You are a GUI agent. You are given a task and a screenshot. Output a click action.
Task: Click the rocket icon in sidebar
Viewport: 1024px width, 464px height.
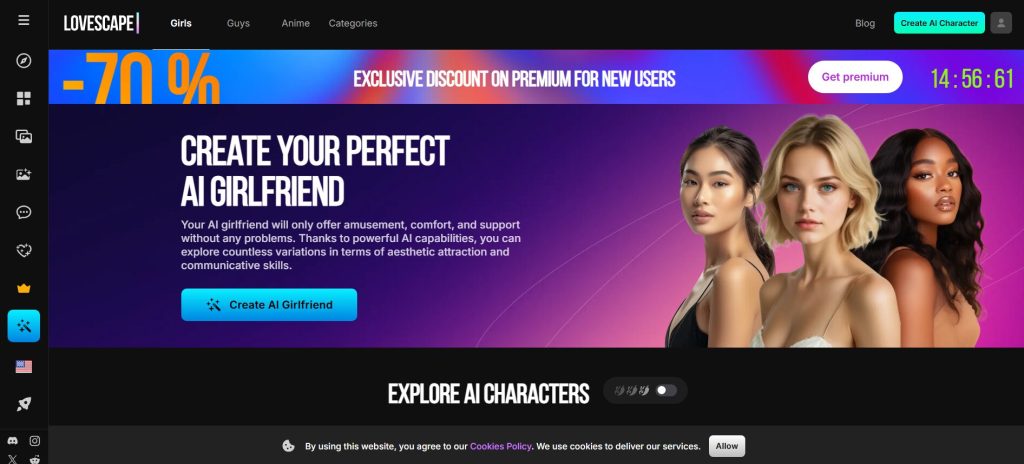[24, 404]
